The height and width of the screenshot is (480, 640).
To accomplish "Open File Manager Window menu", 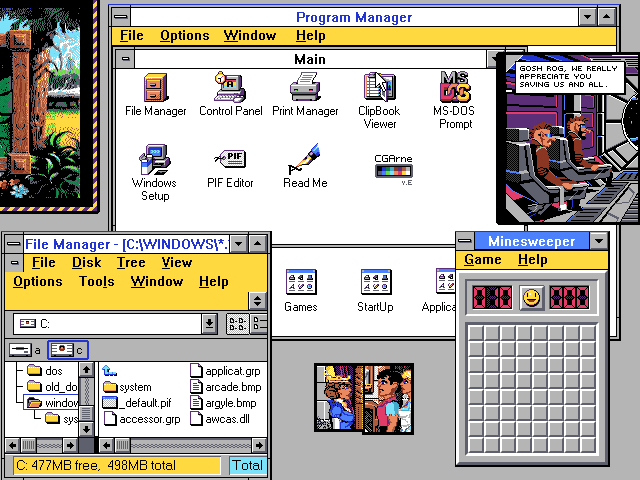I will point(157,281).
